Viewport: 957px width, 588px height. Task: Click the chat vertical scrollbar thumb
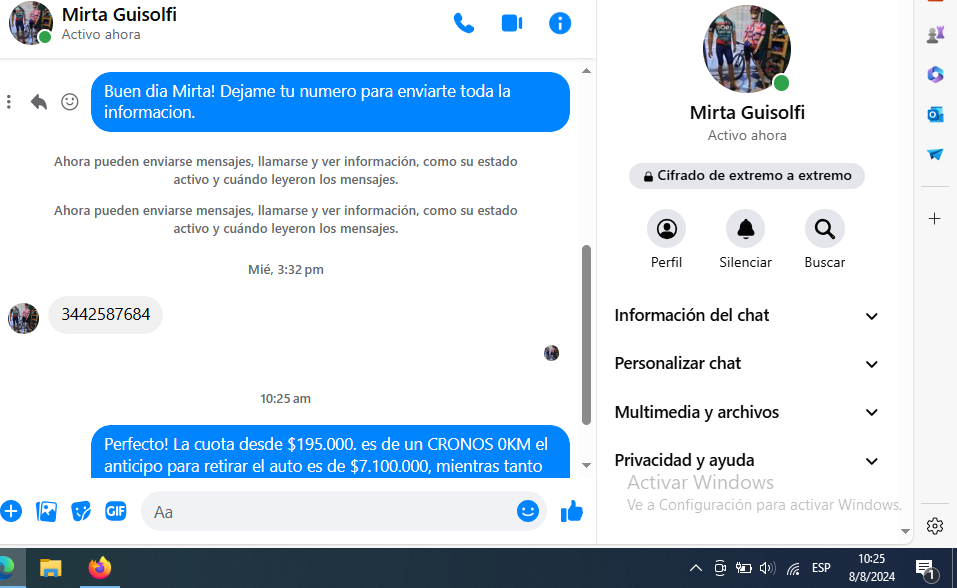coord(586,335)
